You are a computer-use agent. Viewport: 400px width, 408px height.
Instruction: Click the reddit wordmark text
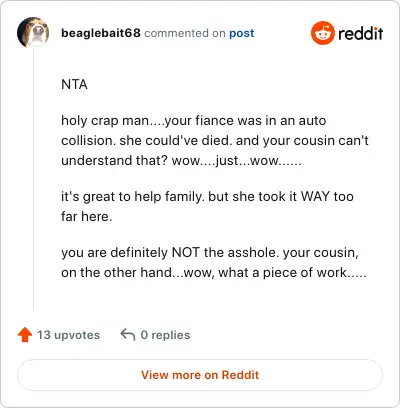coord(360,33)
